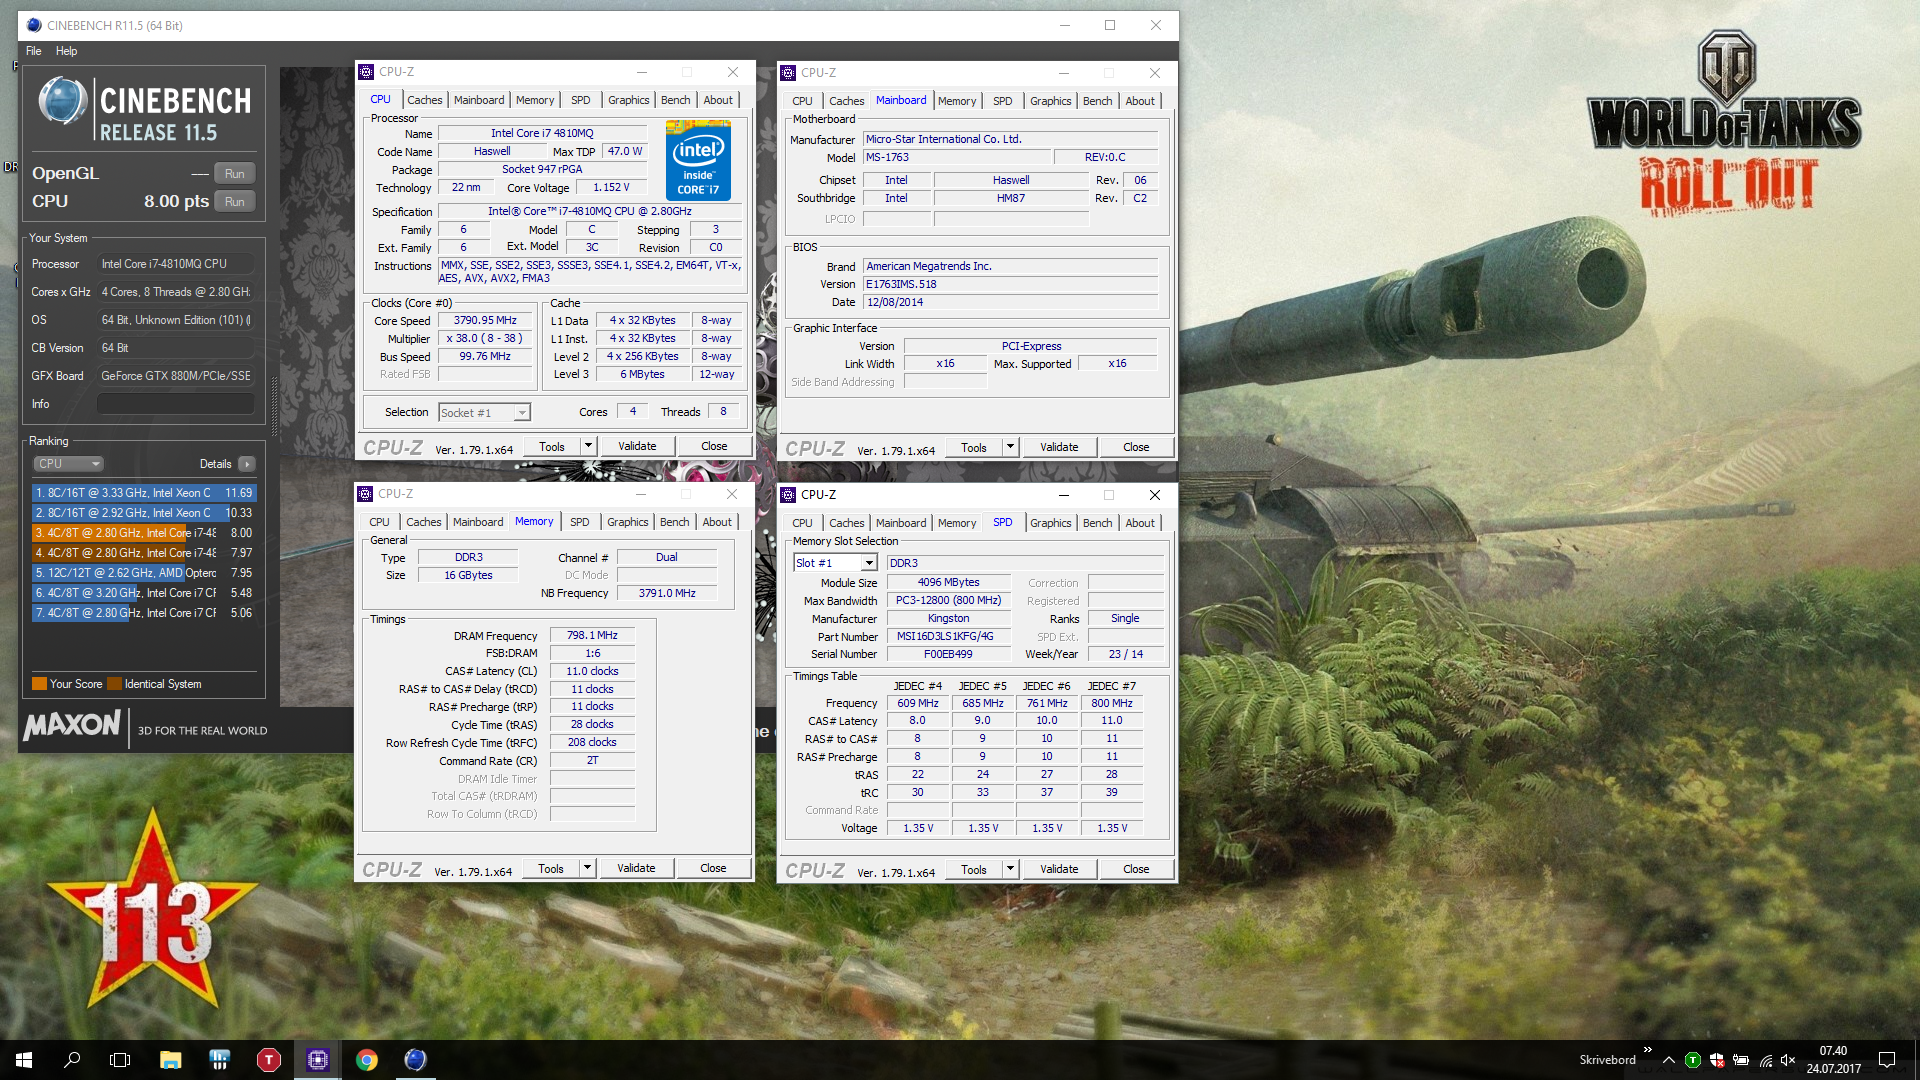Screen dimensions: 1920x1080
Task: Select ranking row 1 Intel Xeon 11.69
Action: [x=144, y=493]
